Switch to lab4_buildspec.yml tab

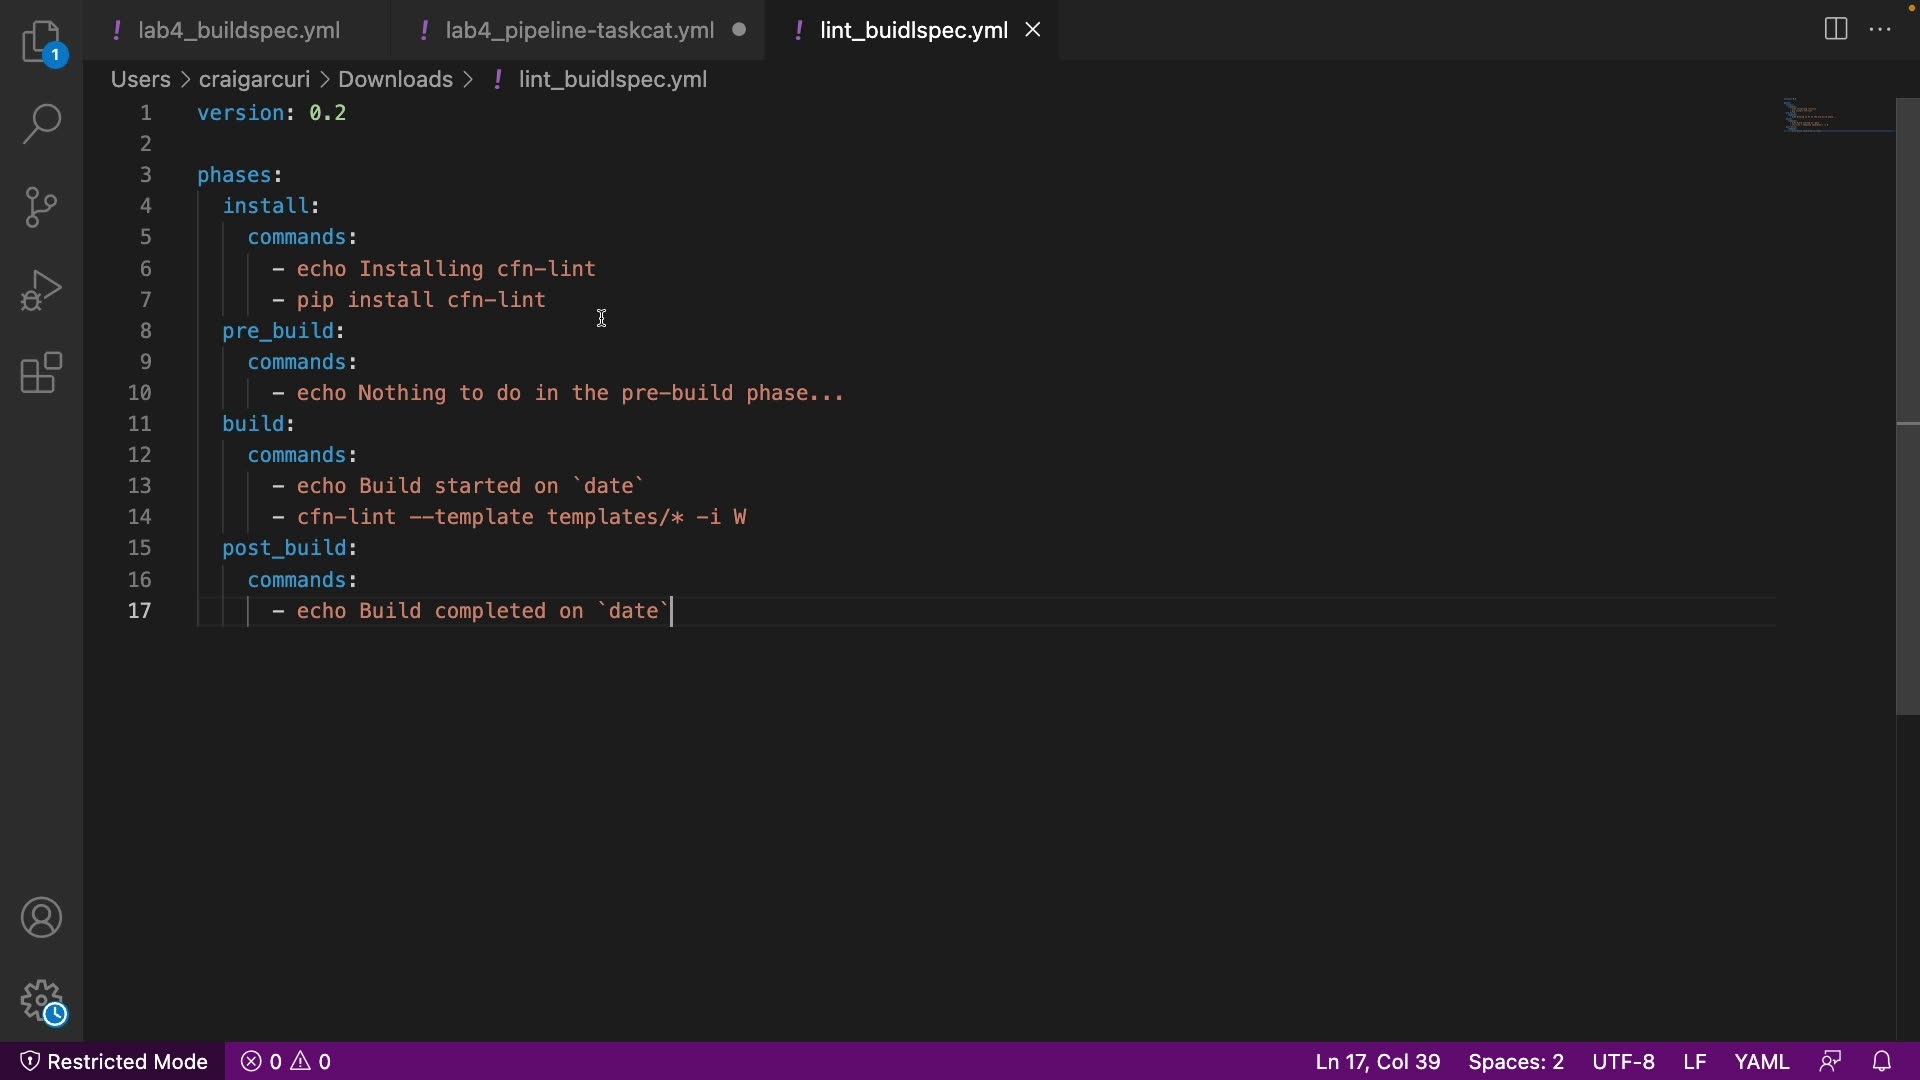(239, 31)
